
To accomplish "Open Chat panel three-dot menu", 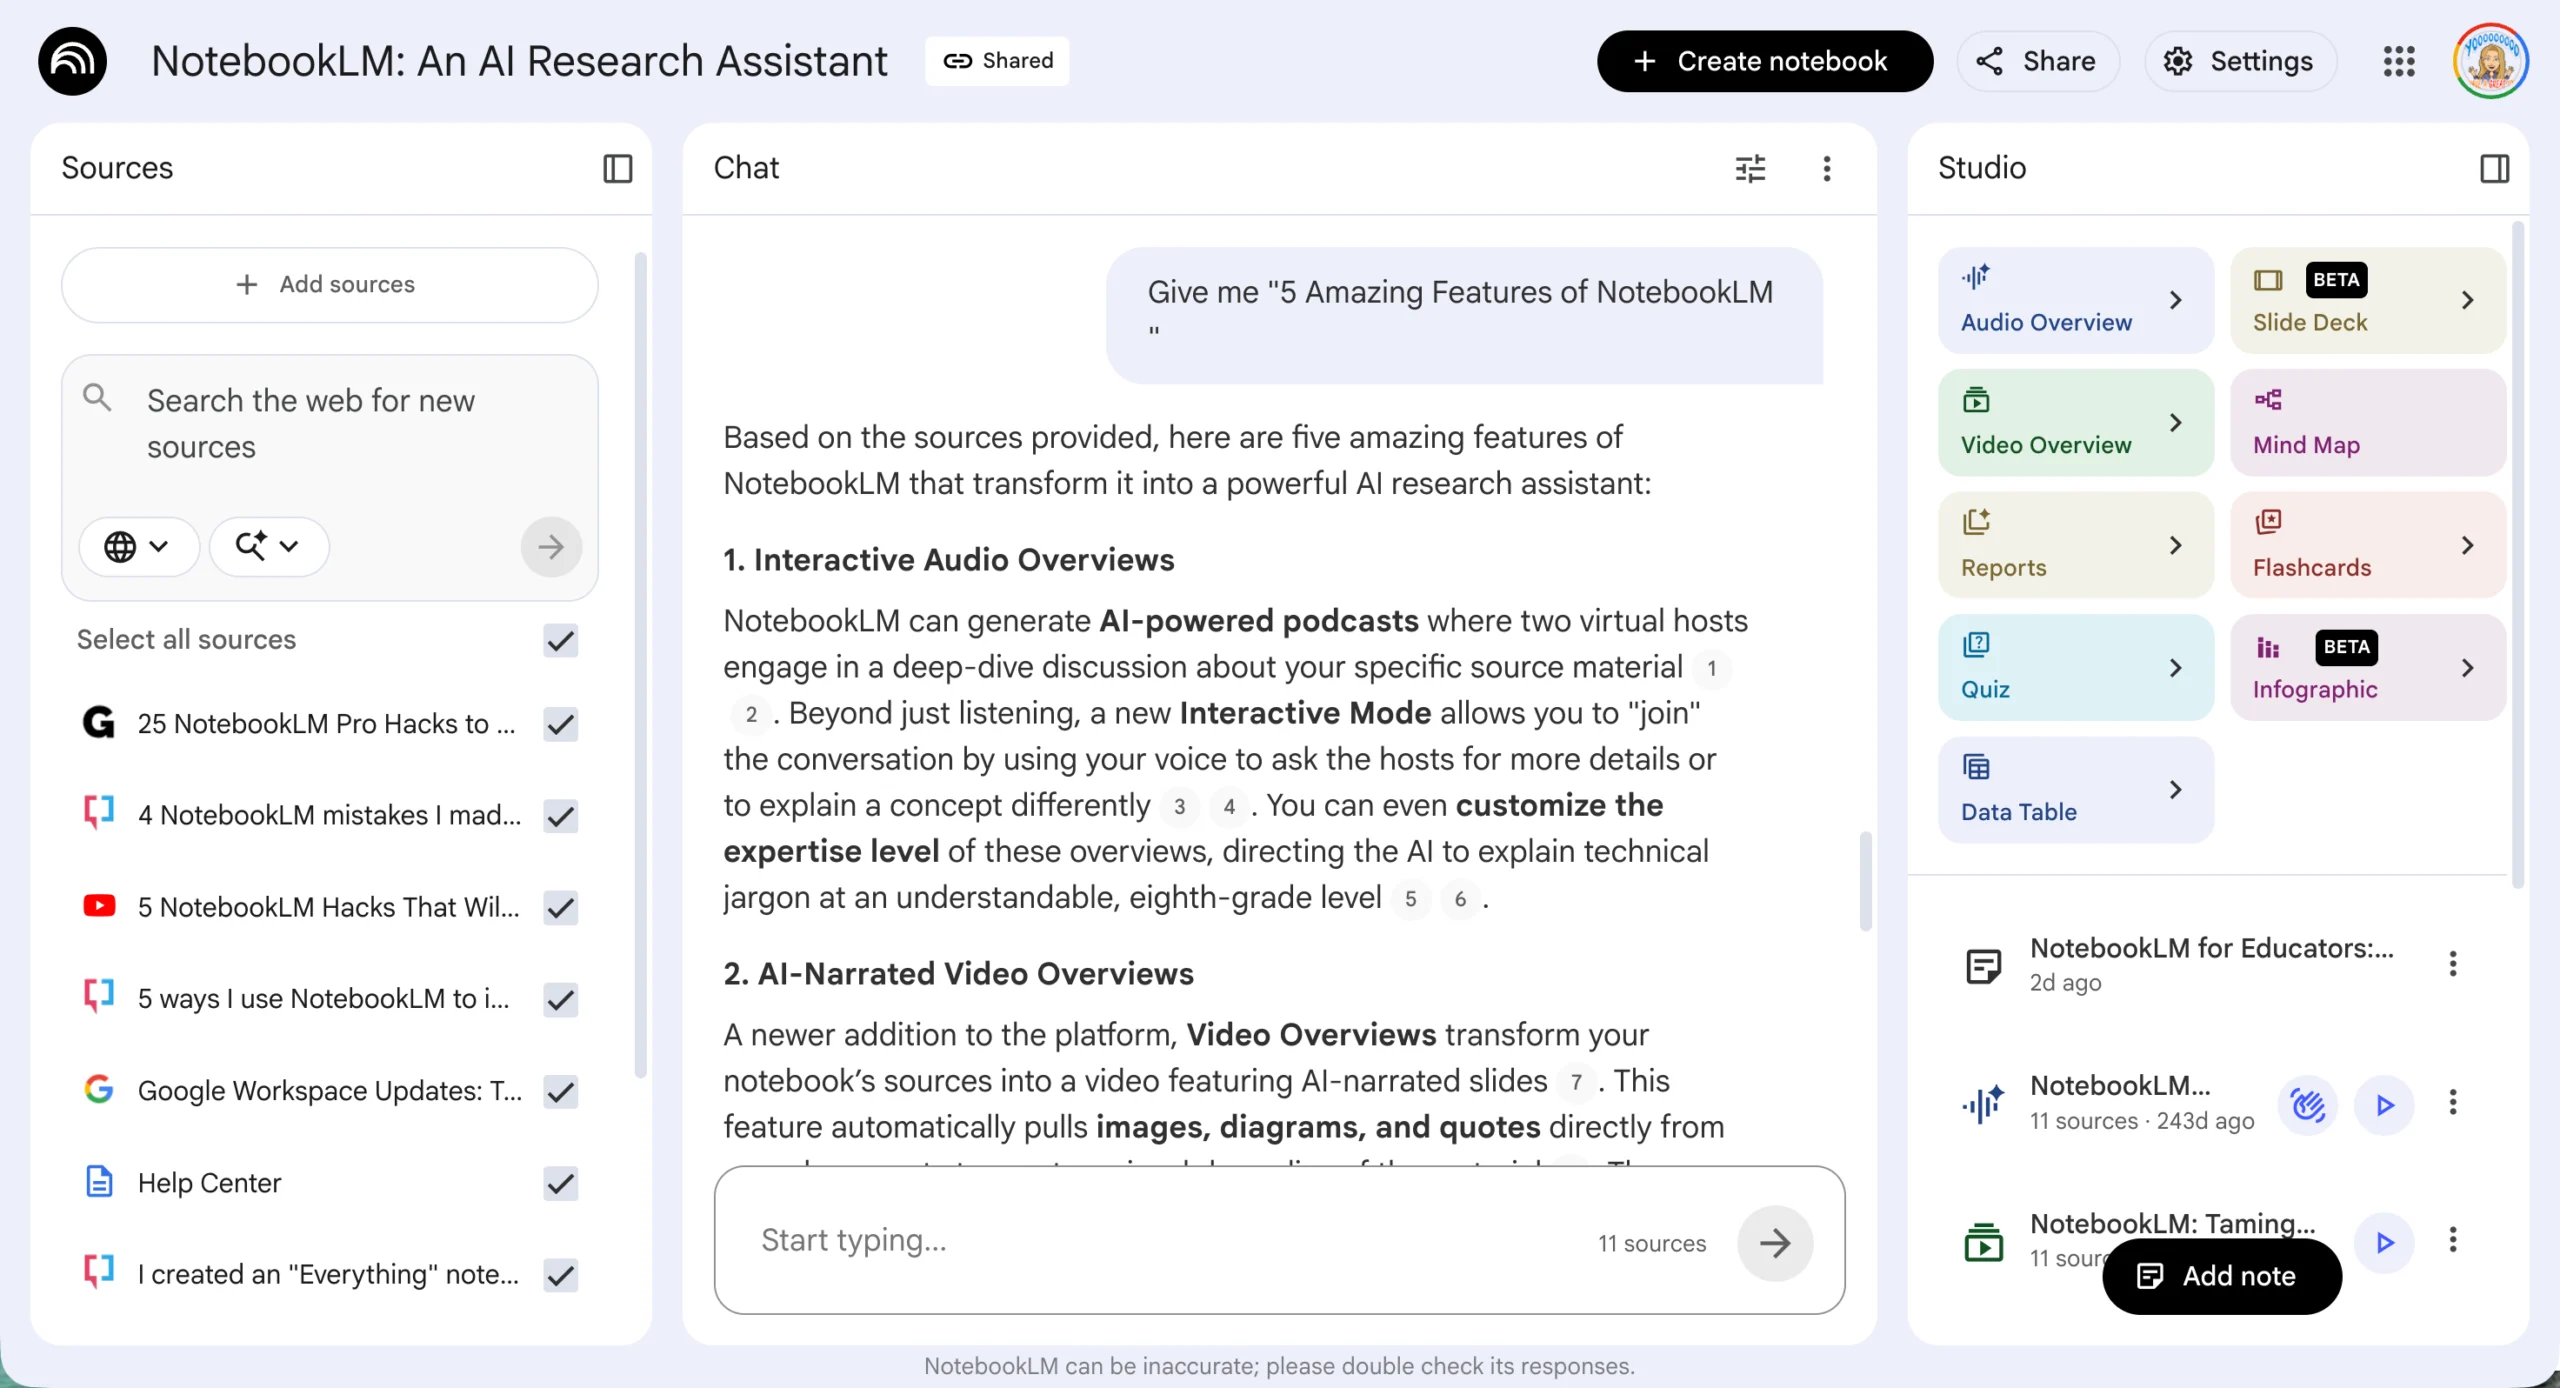I will (1826, 168).
